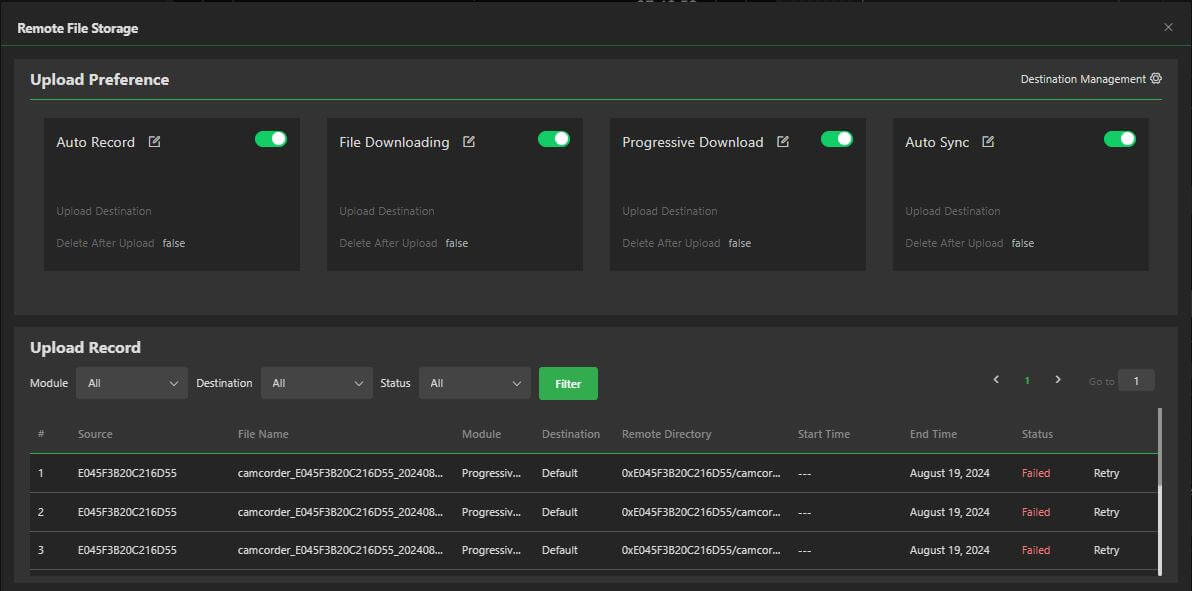Go to next page with right arrow
The image size is (1192, 591).
tap(1058, 380)
